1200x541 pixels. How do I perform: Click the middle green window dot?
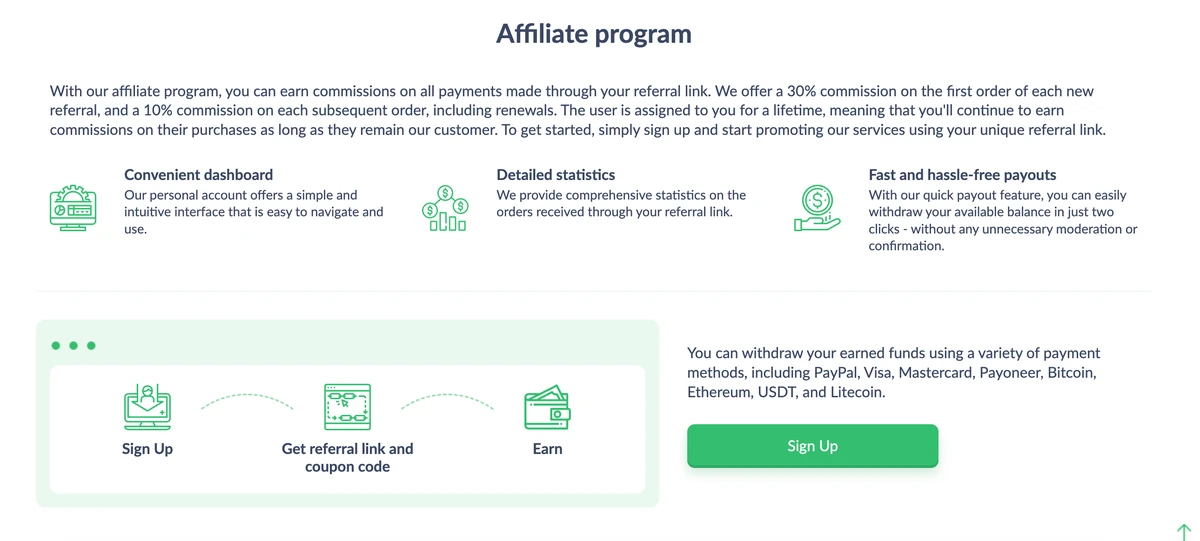tap(74, 346)
